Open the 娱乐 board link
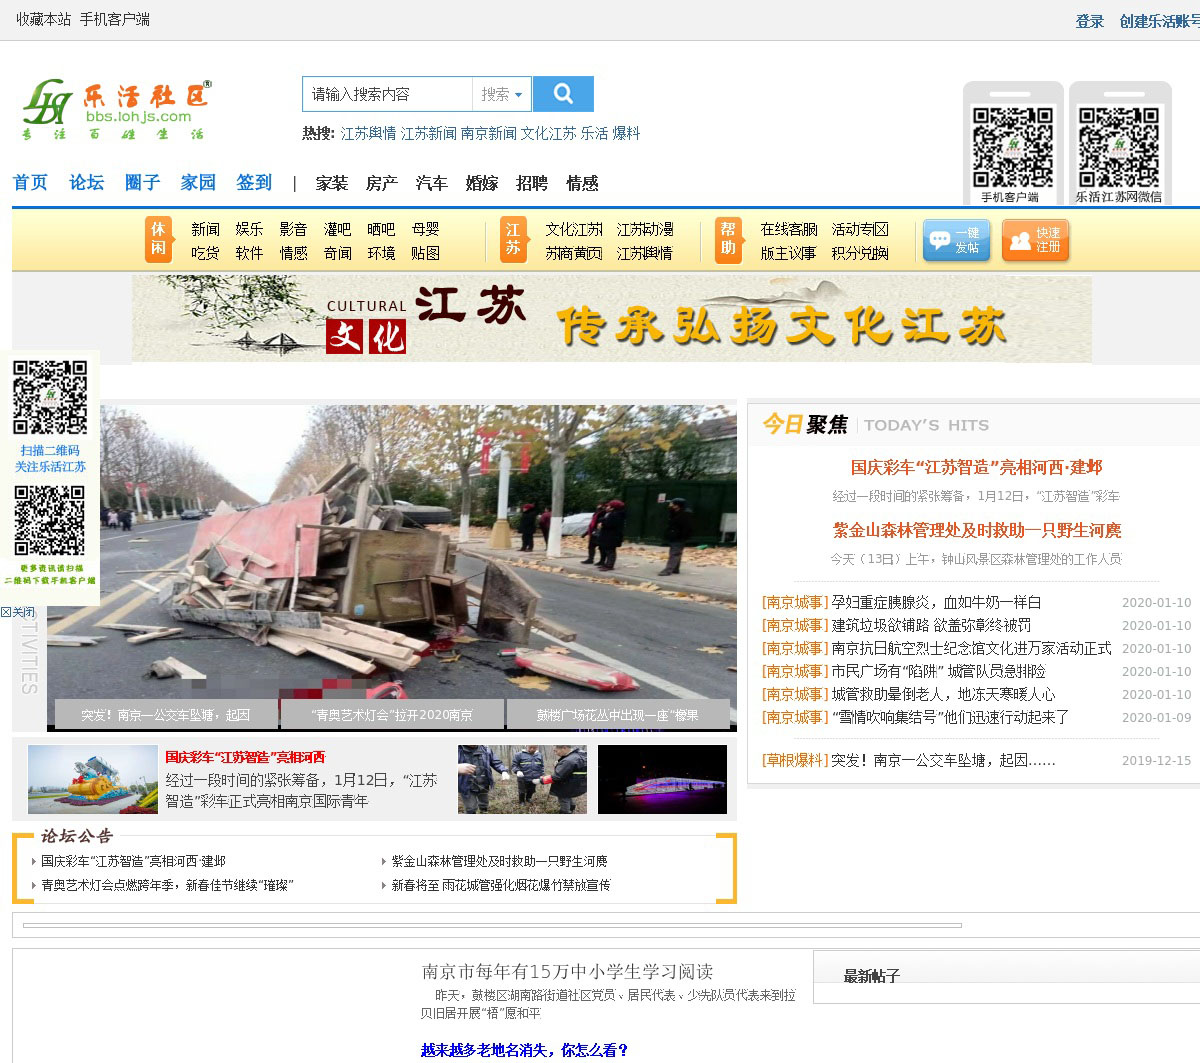 point(250,229)
